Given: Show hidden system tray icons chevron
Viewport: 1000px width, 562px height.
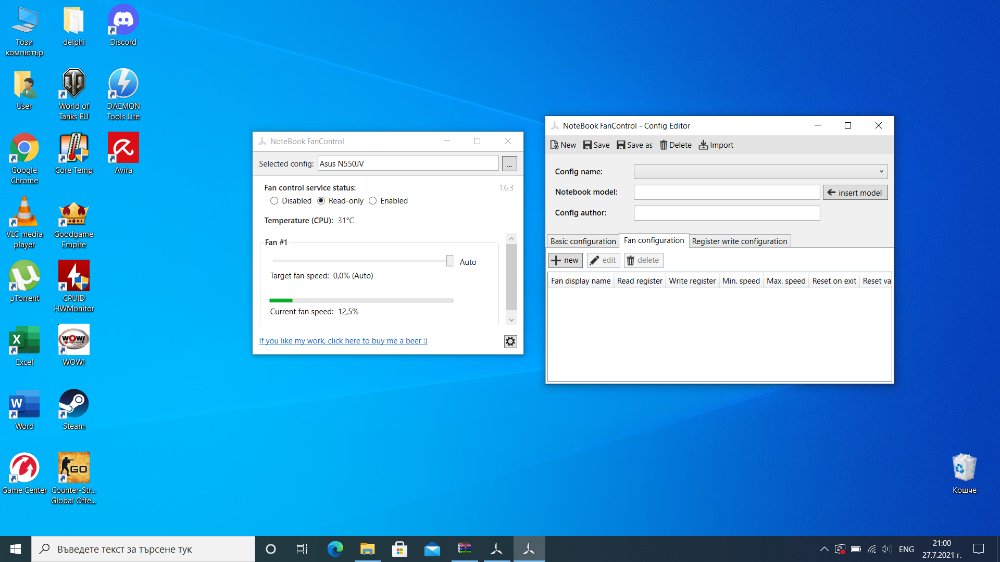Looking at the screenshot, I should click(x=824, y=549).
